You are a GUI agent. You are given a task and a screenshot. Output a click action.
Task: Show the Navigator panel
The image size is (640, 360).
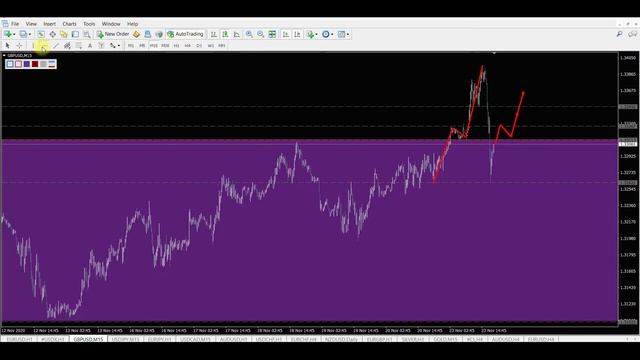[x=64, y=34]
